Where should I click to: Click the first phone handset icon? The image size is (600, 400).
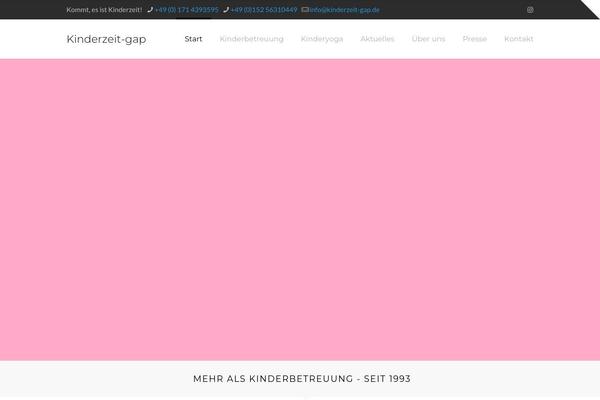(150, 10)
